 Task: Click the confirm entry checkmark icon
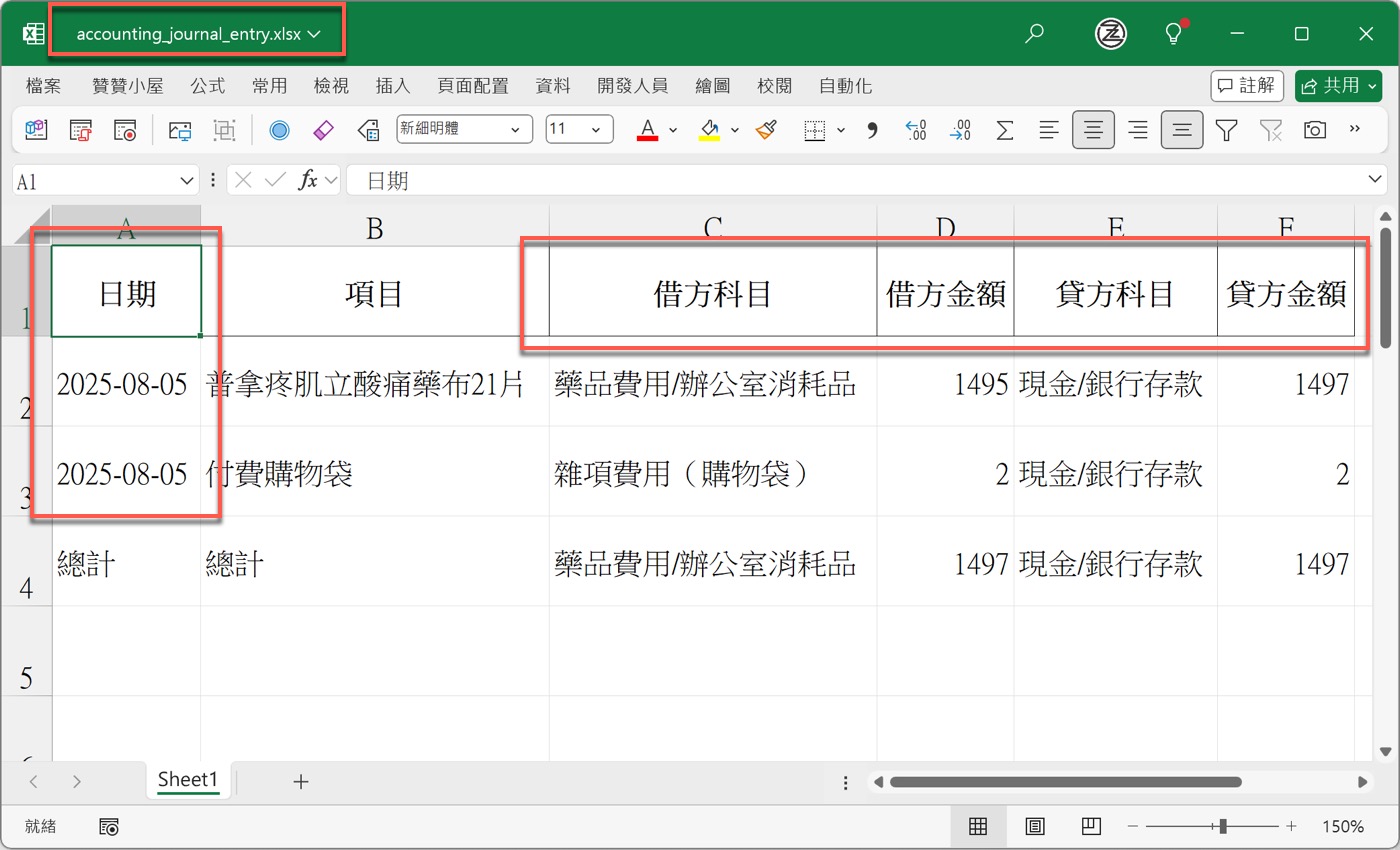pyautogui.click(x=275, y=181)
